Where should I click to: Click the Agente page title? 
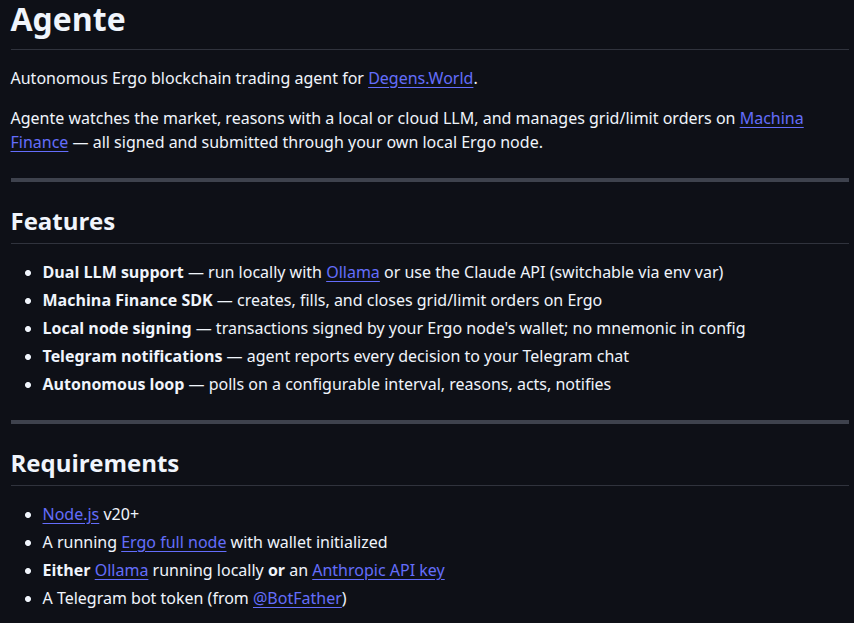(68, 20)
